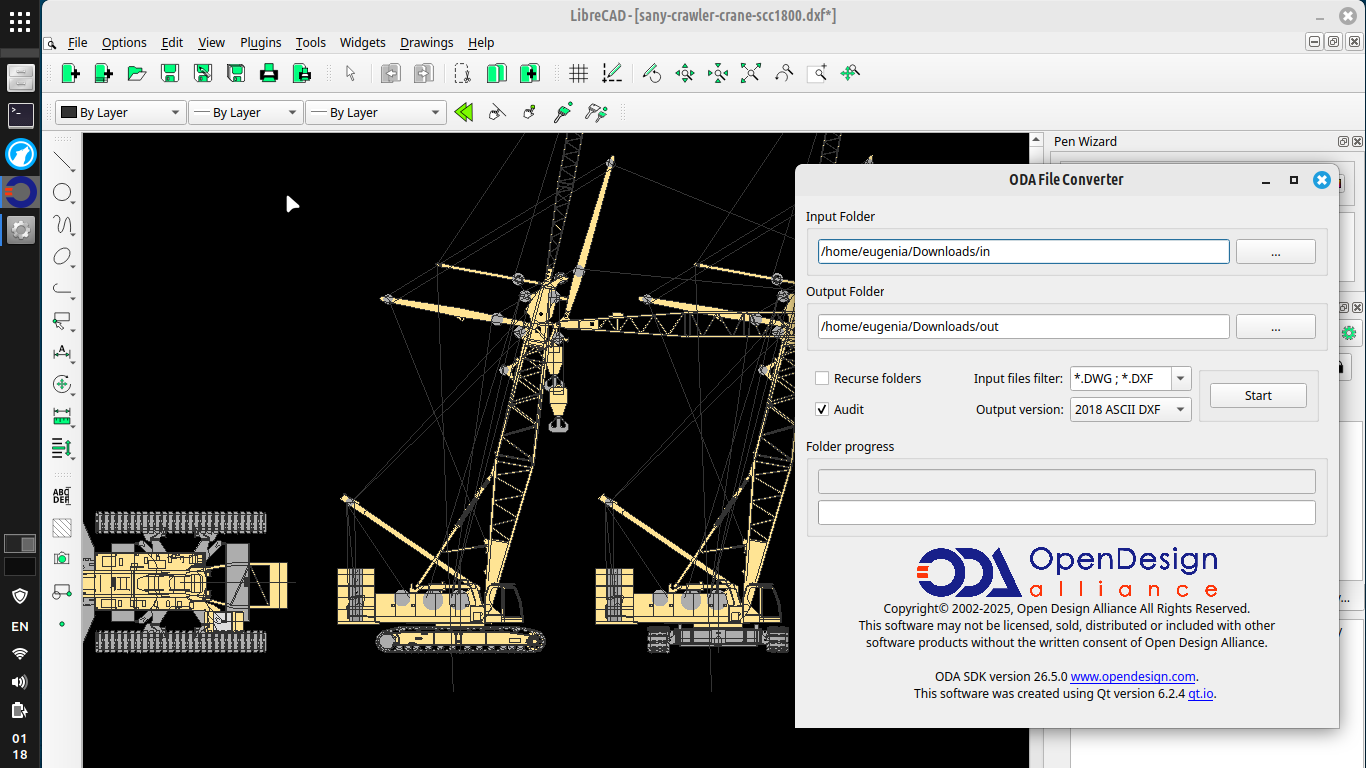Select the Hatch tool icon
Viewport: 1366px width, 768px height.
pos(62,527)
